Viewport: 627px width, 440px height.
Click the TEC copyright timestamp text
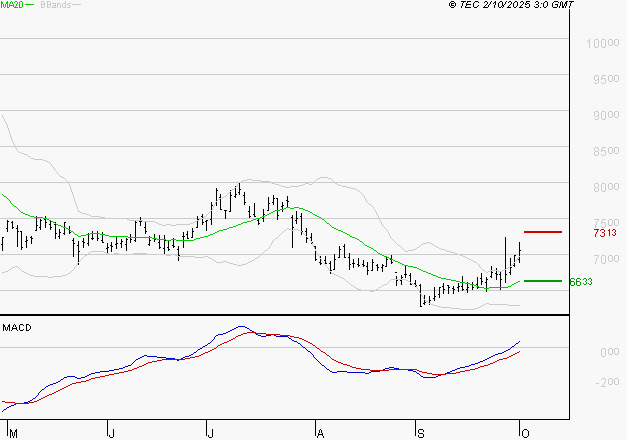pos(511,6)
